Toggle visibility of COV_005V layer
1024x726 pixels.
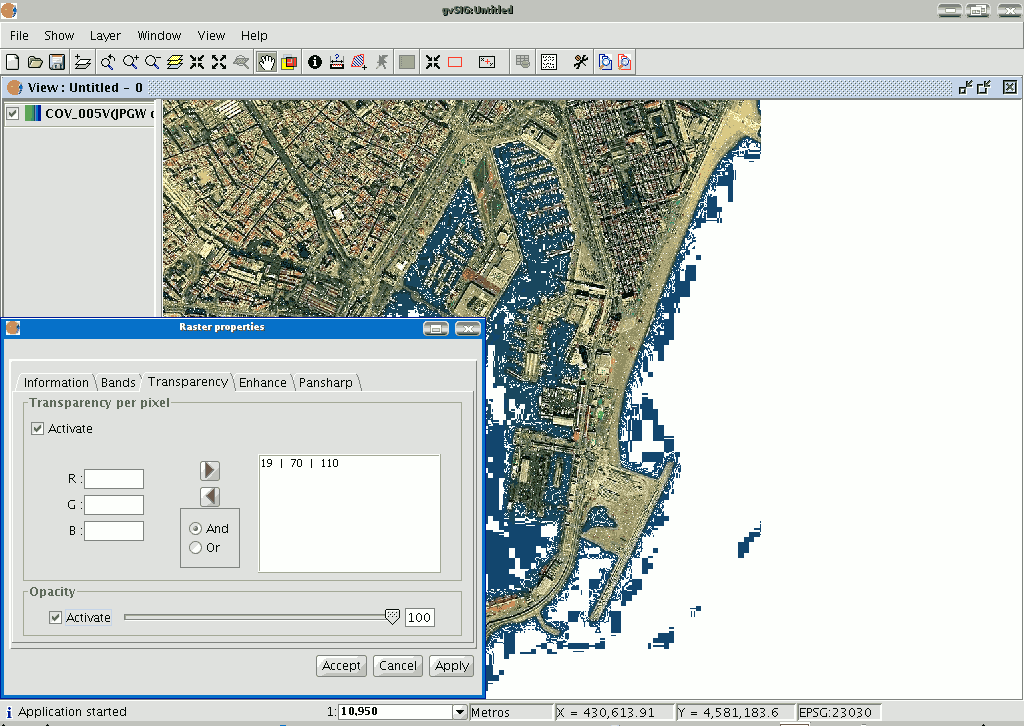(x=13, y=113)
